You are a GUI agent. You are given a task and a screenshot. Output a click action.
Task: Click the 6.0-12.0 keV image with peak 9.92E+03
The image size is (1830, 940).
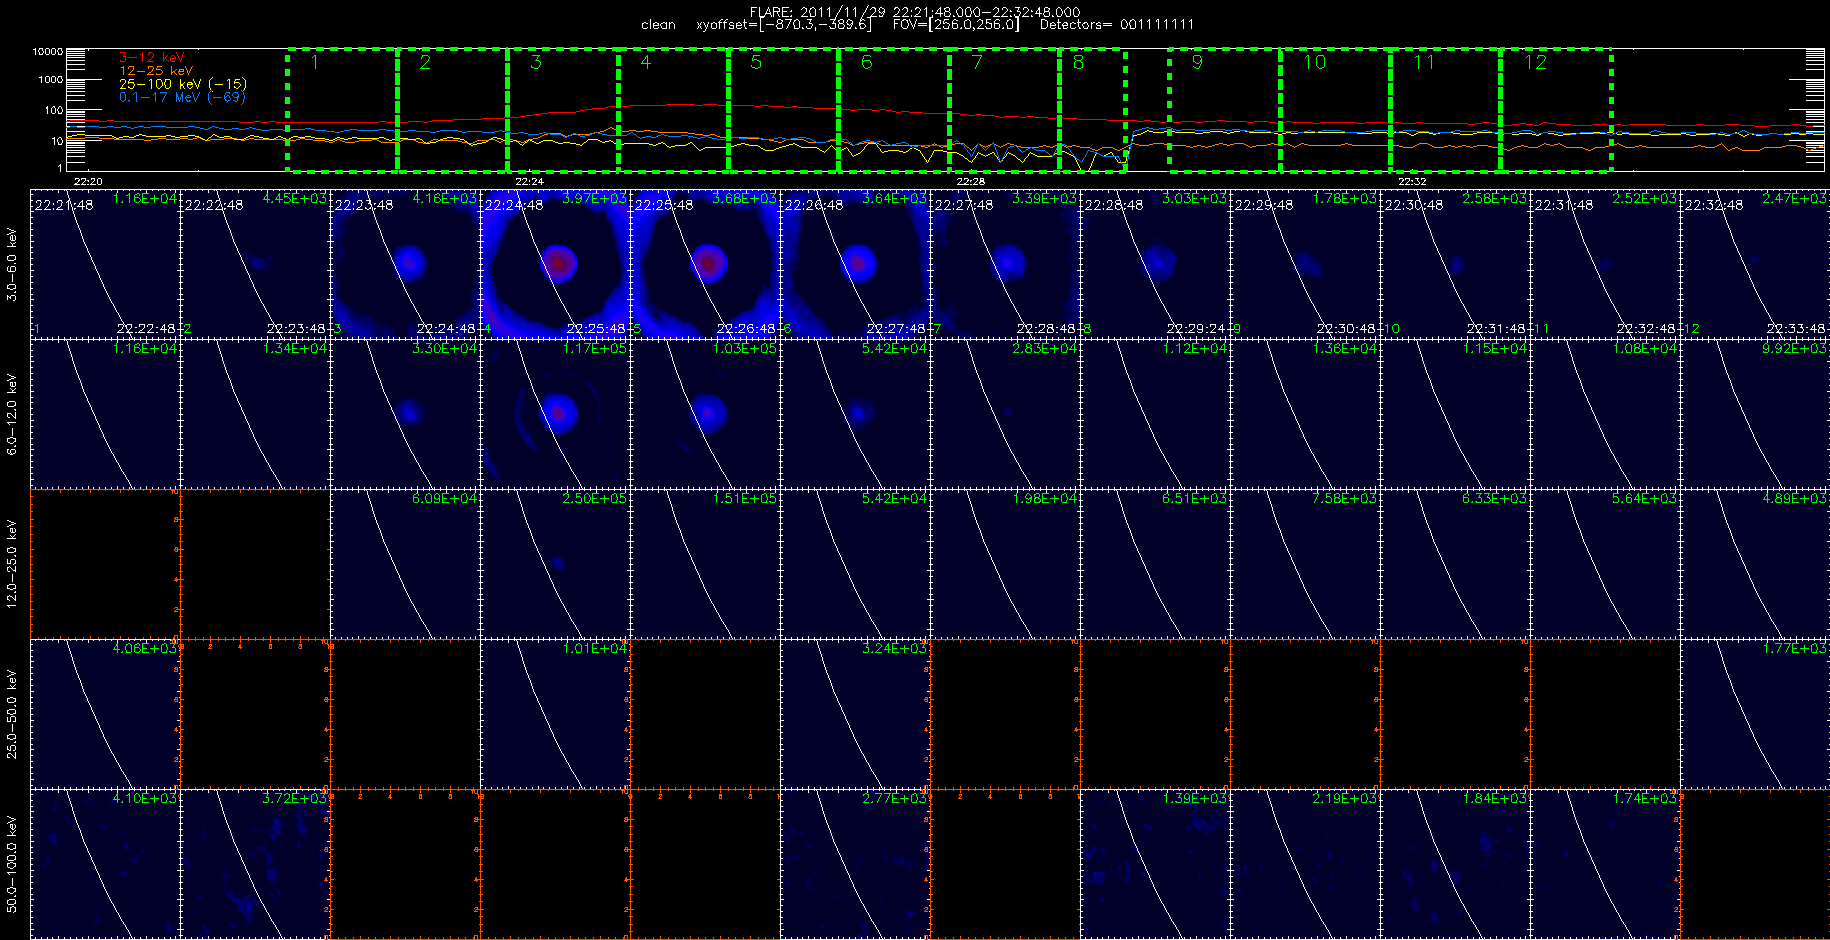pyautogui.click(x=1755, y=414)
